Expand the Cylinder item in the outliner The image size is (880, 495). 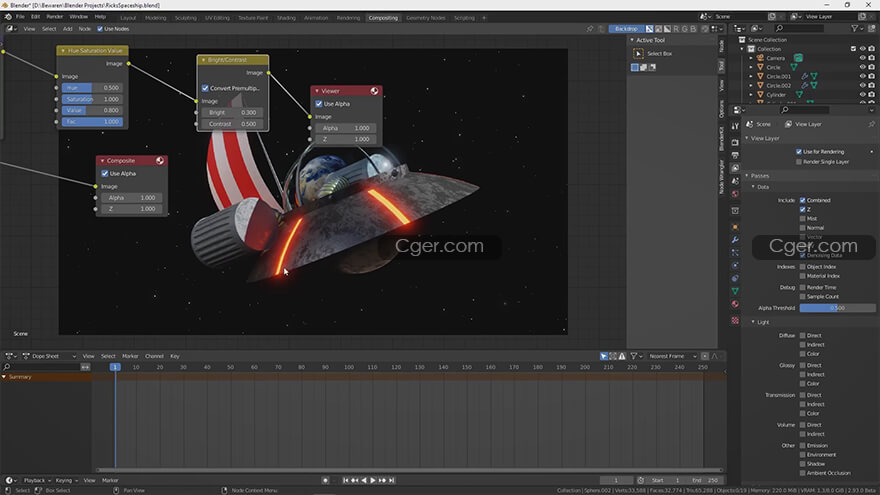pyautogui.click(x=751, y=95)
